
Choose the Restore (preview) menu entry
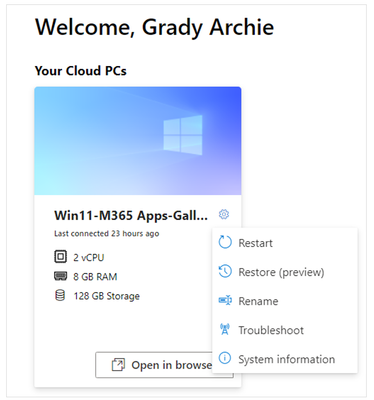(281, 272)
